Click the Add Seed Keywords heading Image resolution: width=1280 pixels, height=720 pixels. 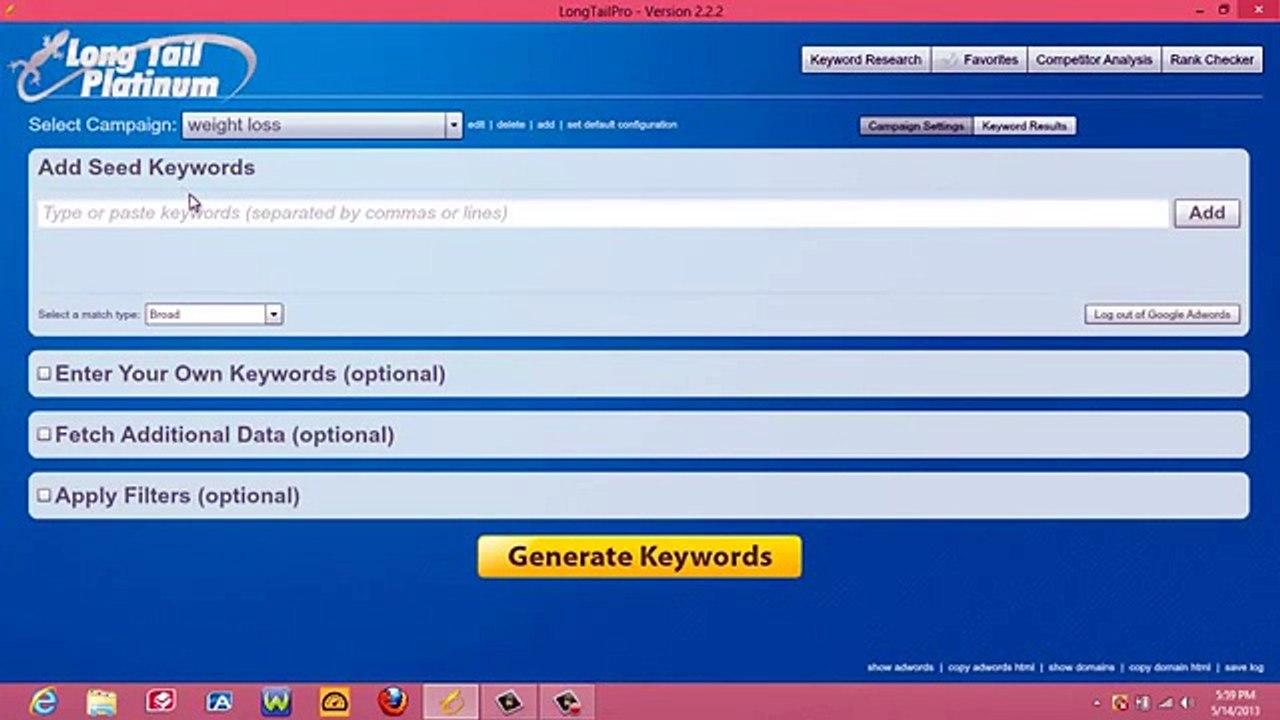(x=146, y=167)
